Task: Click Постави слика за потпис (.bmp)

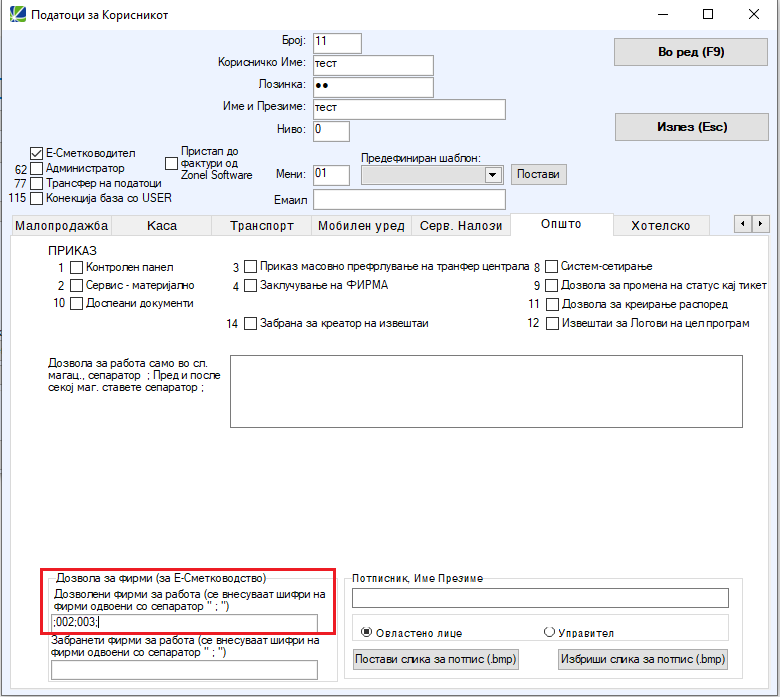Action: (x=436, y=659)
